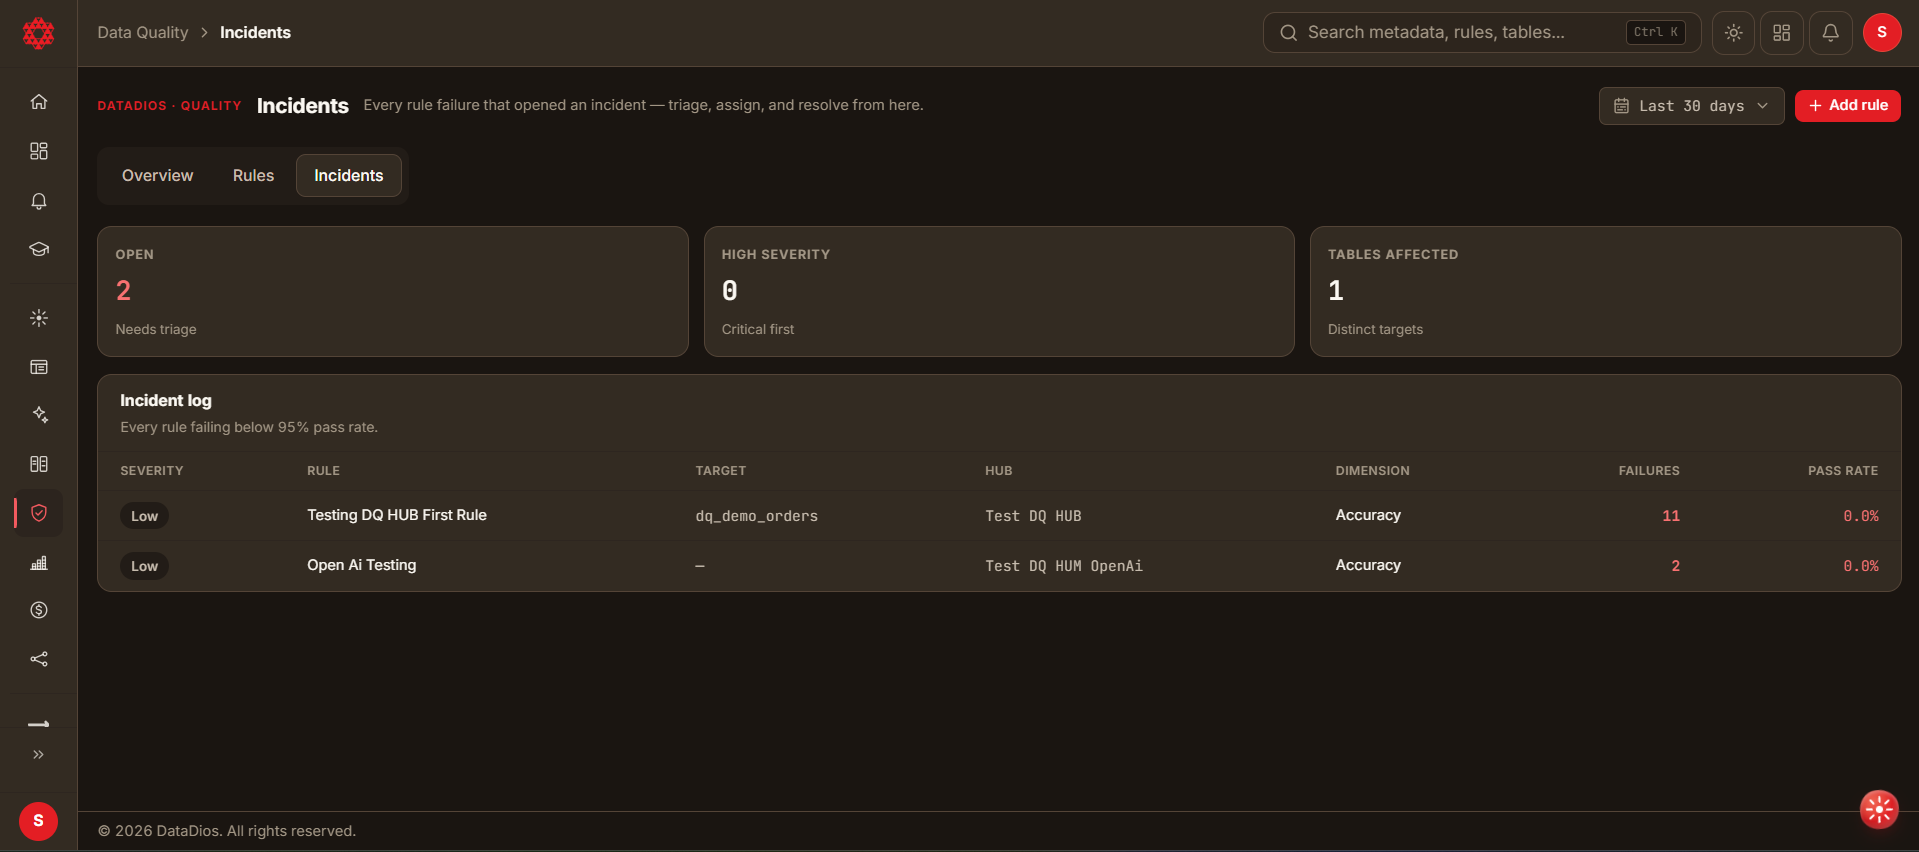
Task: Open the bar chart icon in the sidebar
Action: point(39,563)
